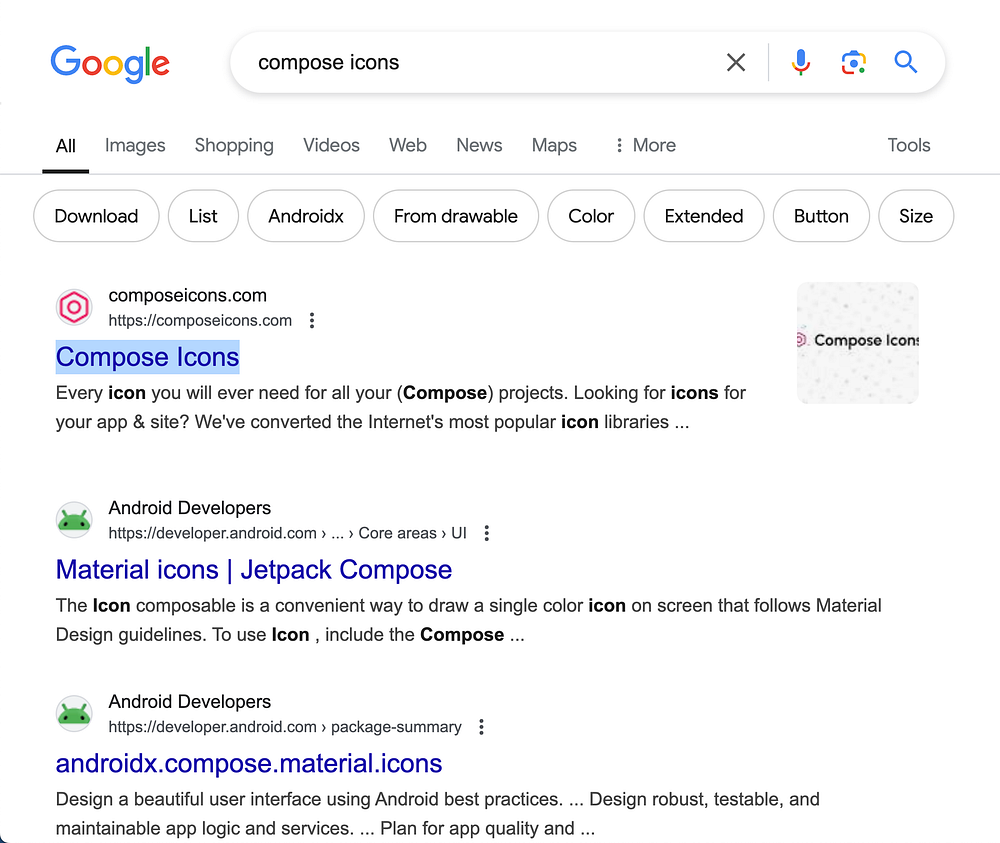Click the Android favicon of the androidx.compose.material.icons result
The width and height of the screenshot is (1000, 843).
74,714
